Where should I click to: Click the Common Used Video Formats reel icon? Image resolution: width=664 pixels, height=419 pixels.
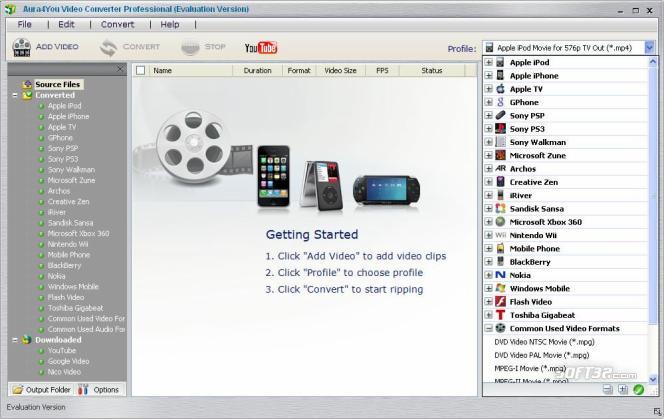pos(501,328)
